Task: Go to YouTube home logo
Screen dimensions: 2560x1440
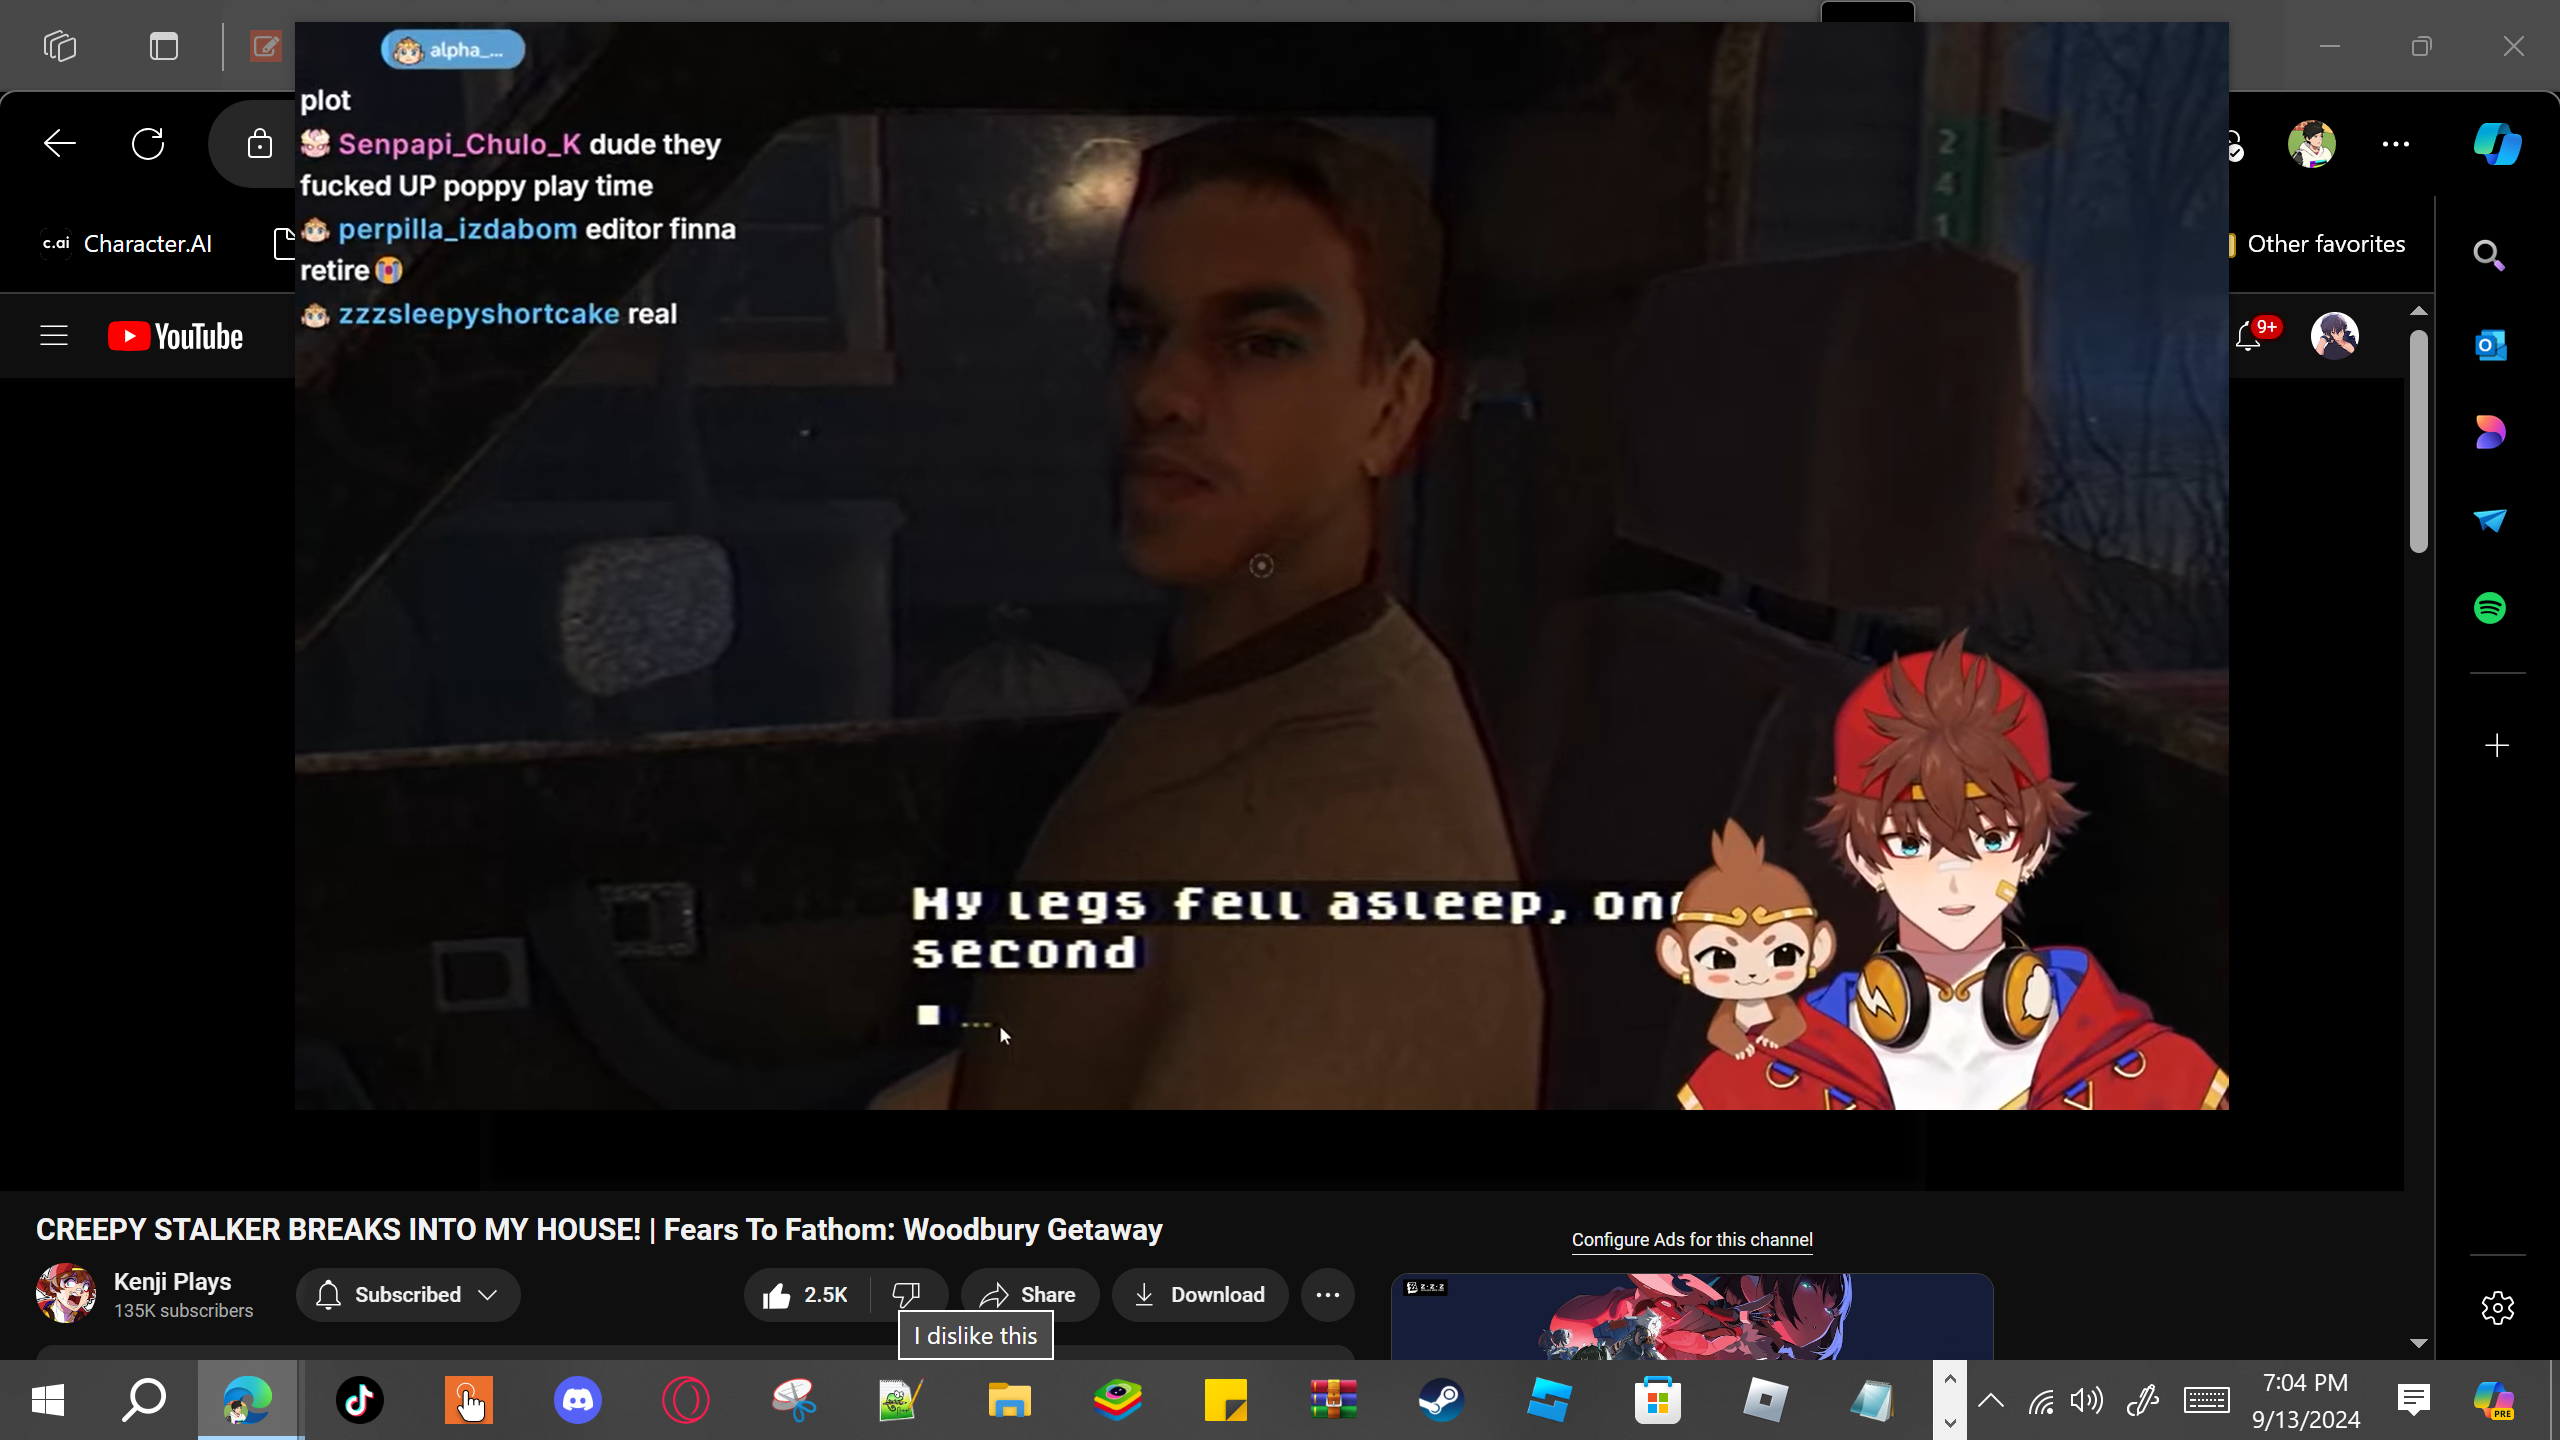Action: pos(175,336)
